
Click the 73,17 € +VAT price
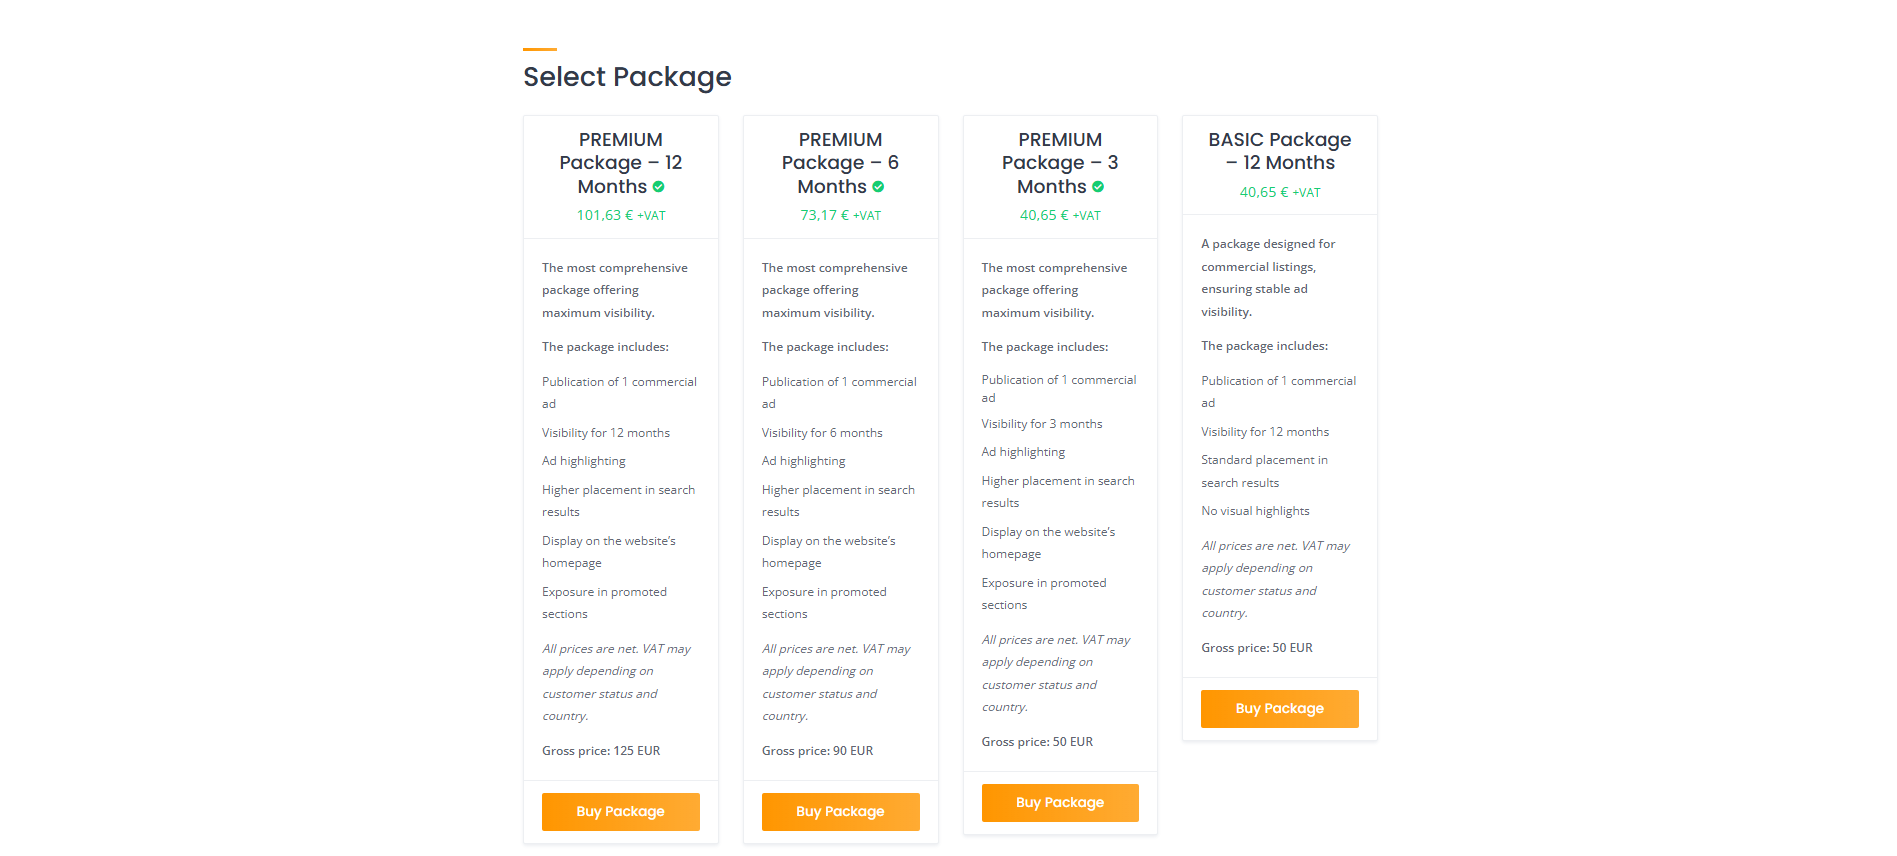tap(840, 215)
